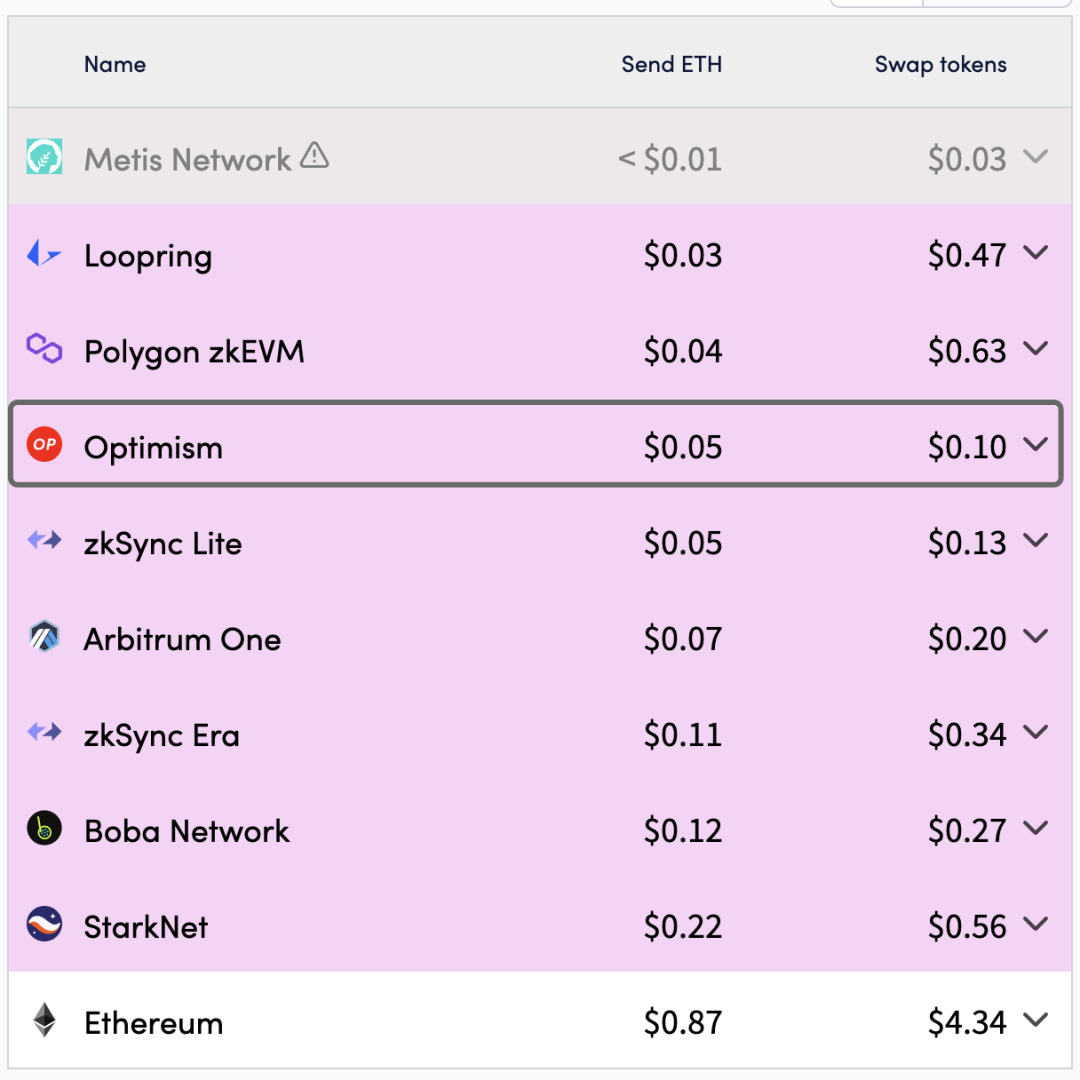Click the red Optimism OP icon
The height and width of the screenshot is (1080, 1080).
click(x=43, y=445)
